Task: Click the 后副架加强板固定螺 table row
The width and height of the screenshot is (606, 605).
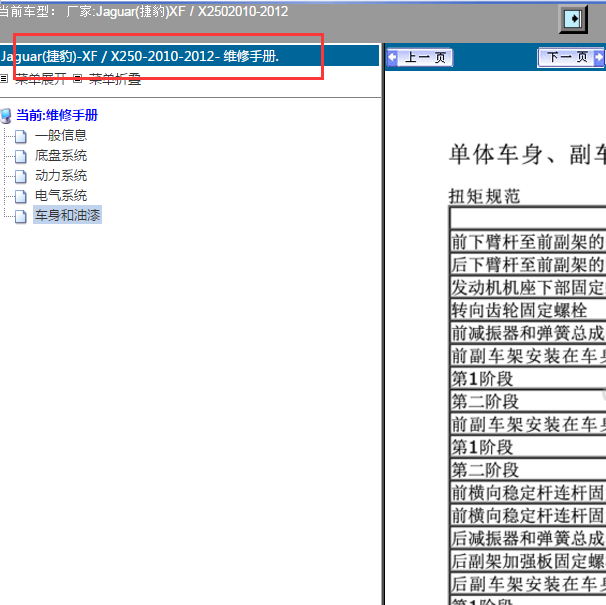Action: (528, 561)
